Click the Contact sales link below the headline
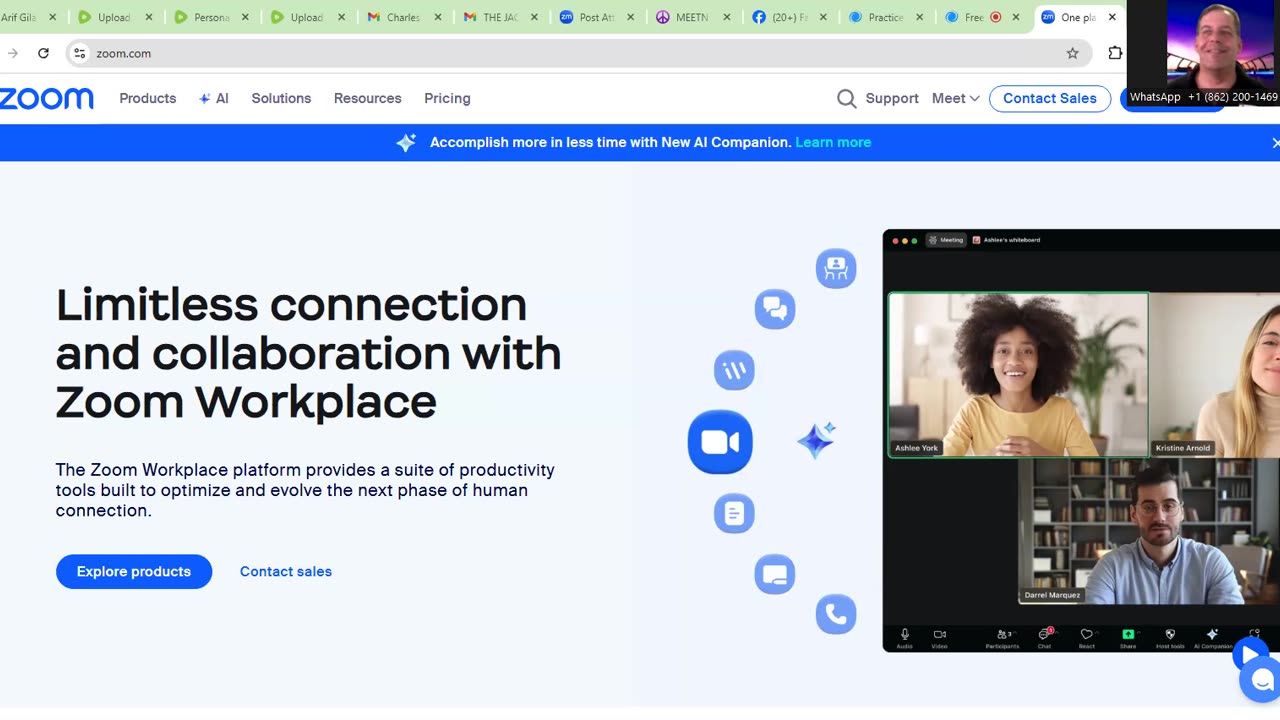The image size is (1280, 720). [286, 571]
